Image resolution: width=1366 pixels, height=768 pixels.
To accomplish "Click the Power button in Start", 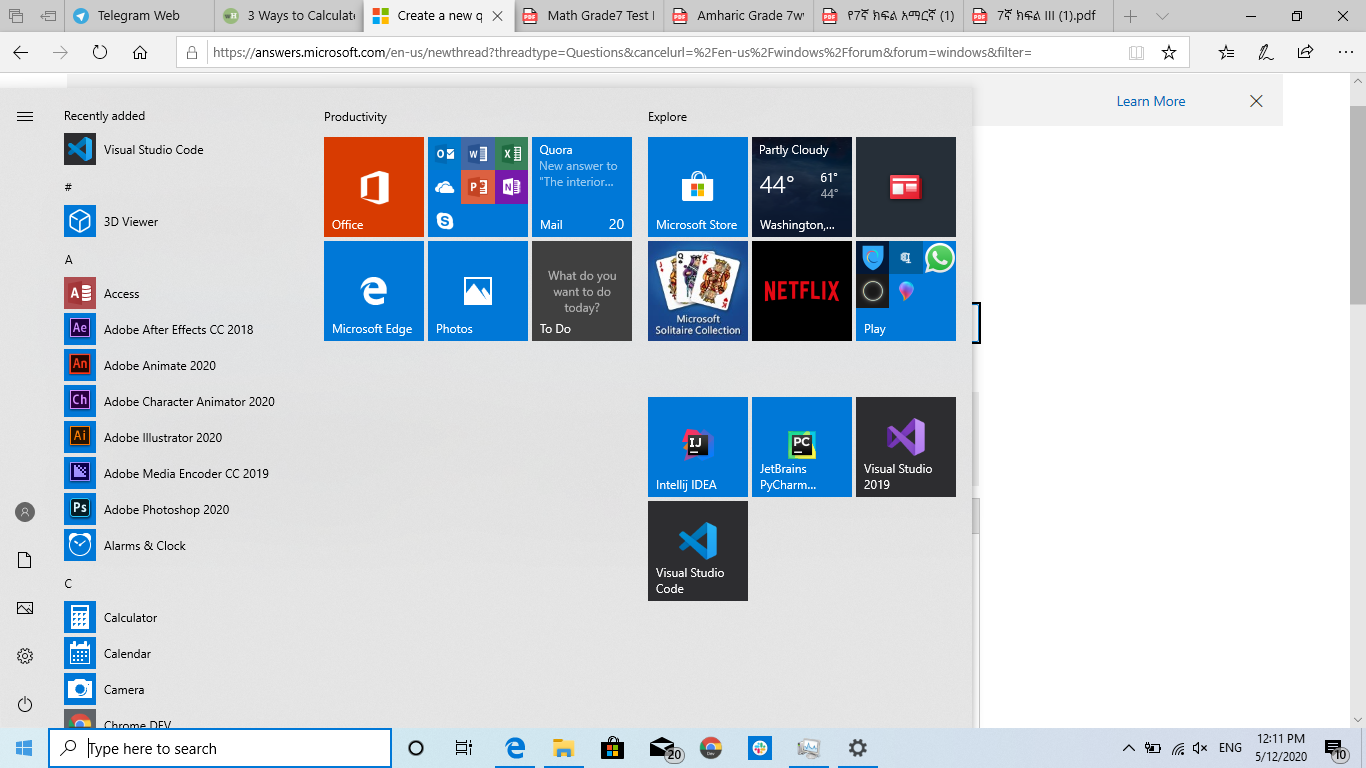I will point(25,704).
